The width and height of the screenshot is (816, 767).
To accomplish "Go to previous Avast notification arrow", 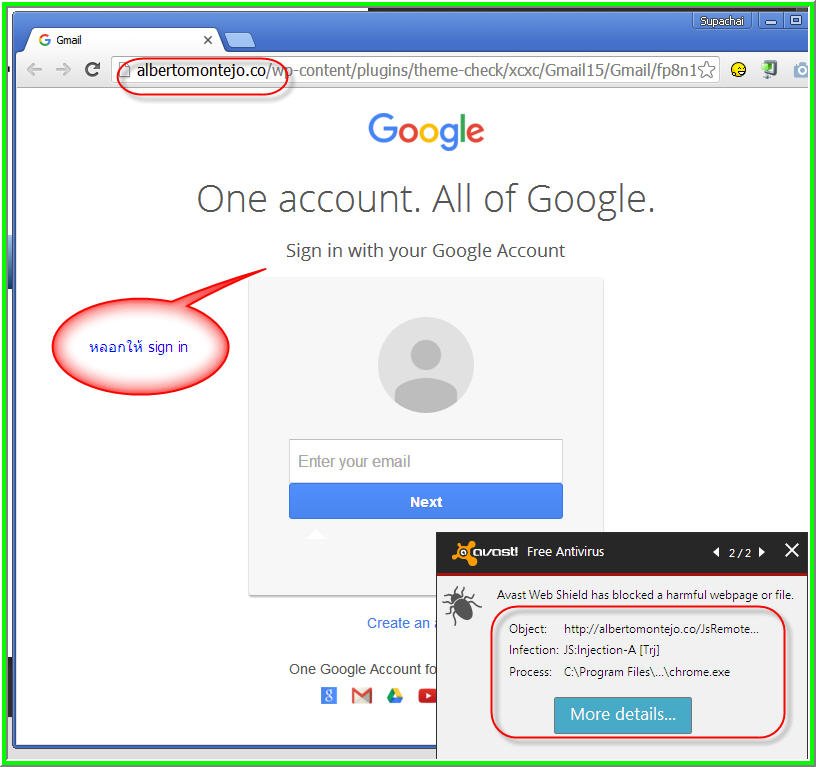I will [x=717, y=552].
